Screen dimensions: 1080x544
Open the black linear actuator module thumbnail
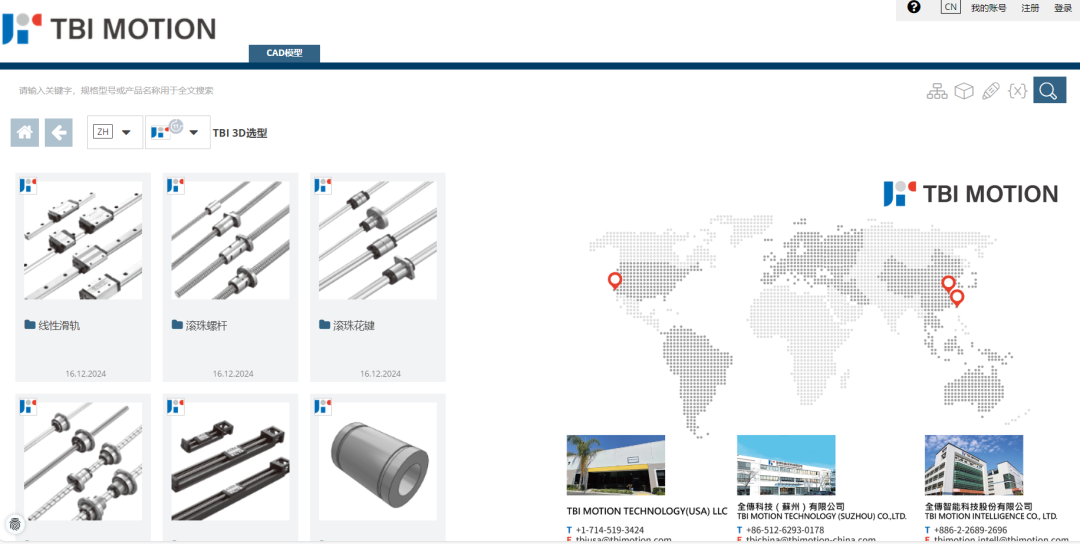point(230,461)
